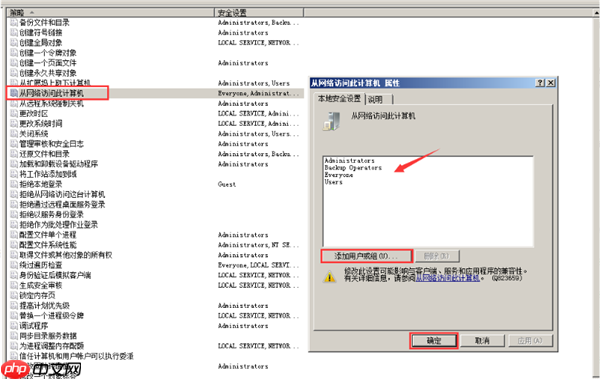600x379 pixels.
Task: Click the icon beside 备份文件和目录 policy
Action: pos(14,23)
